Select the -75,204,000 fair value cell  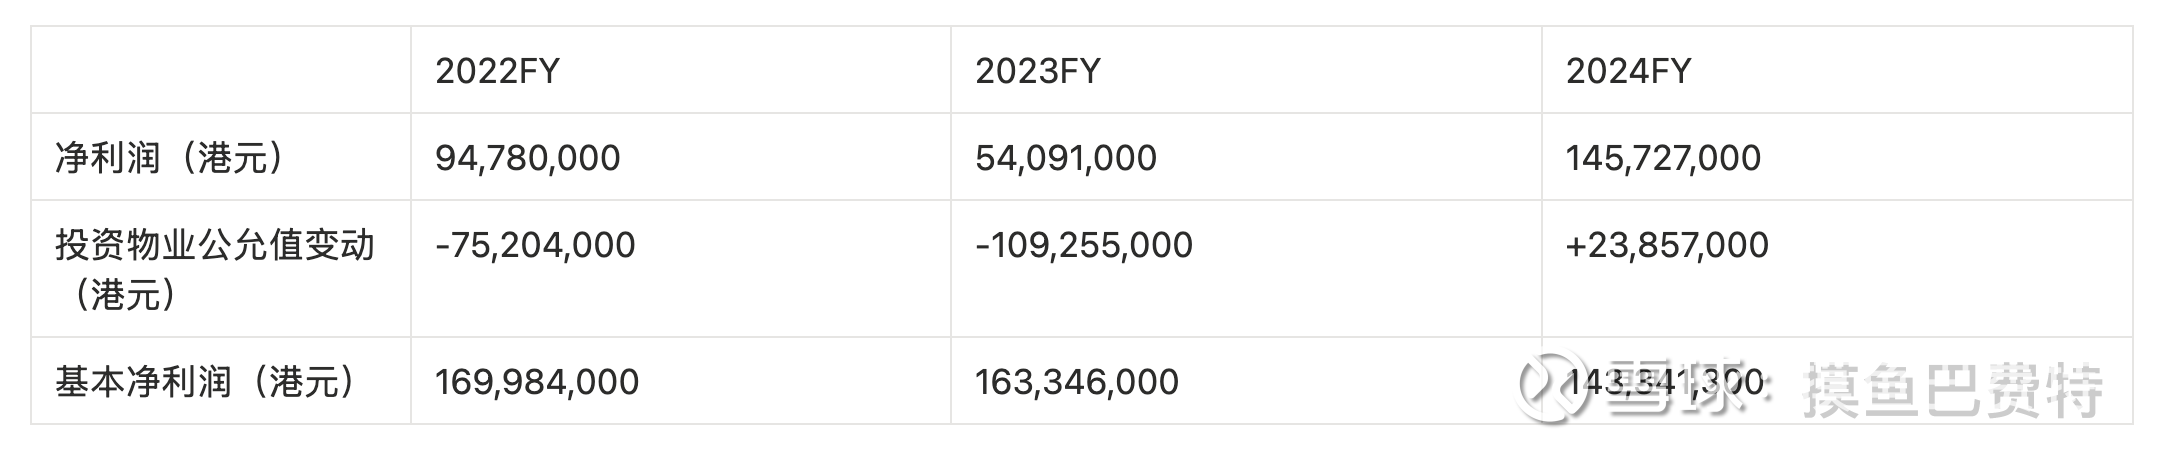point(535,245)
